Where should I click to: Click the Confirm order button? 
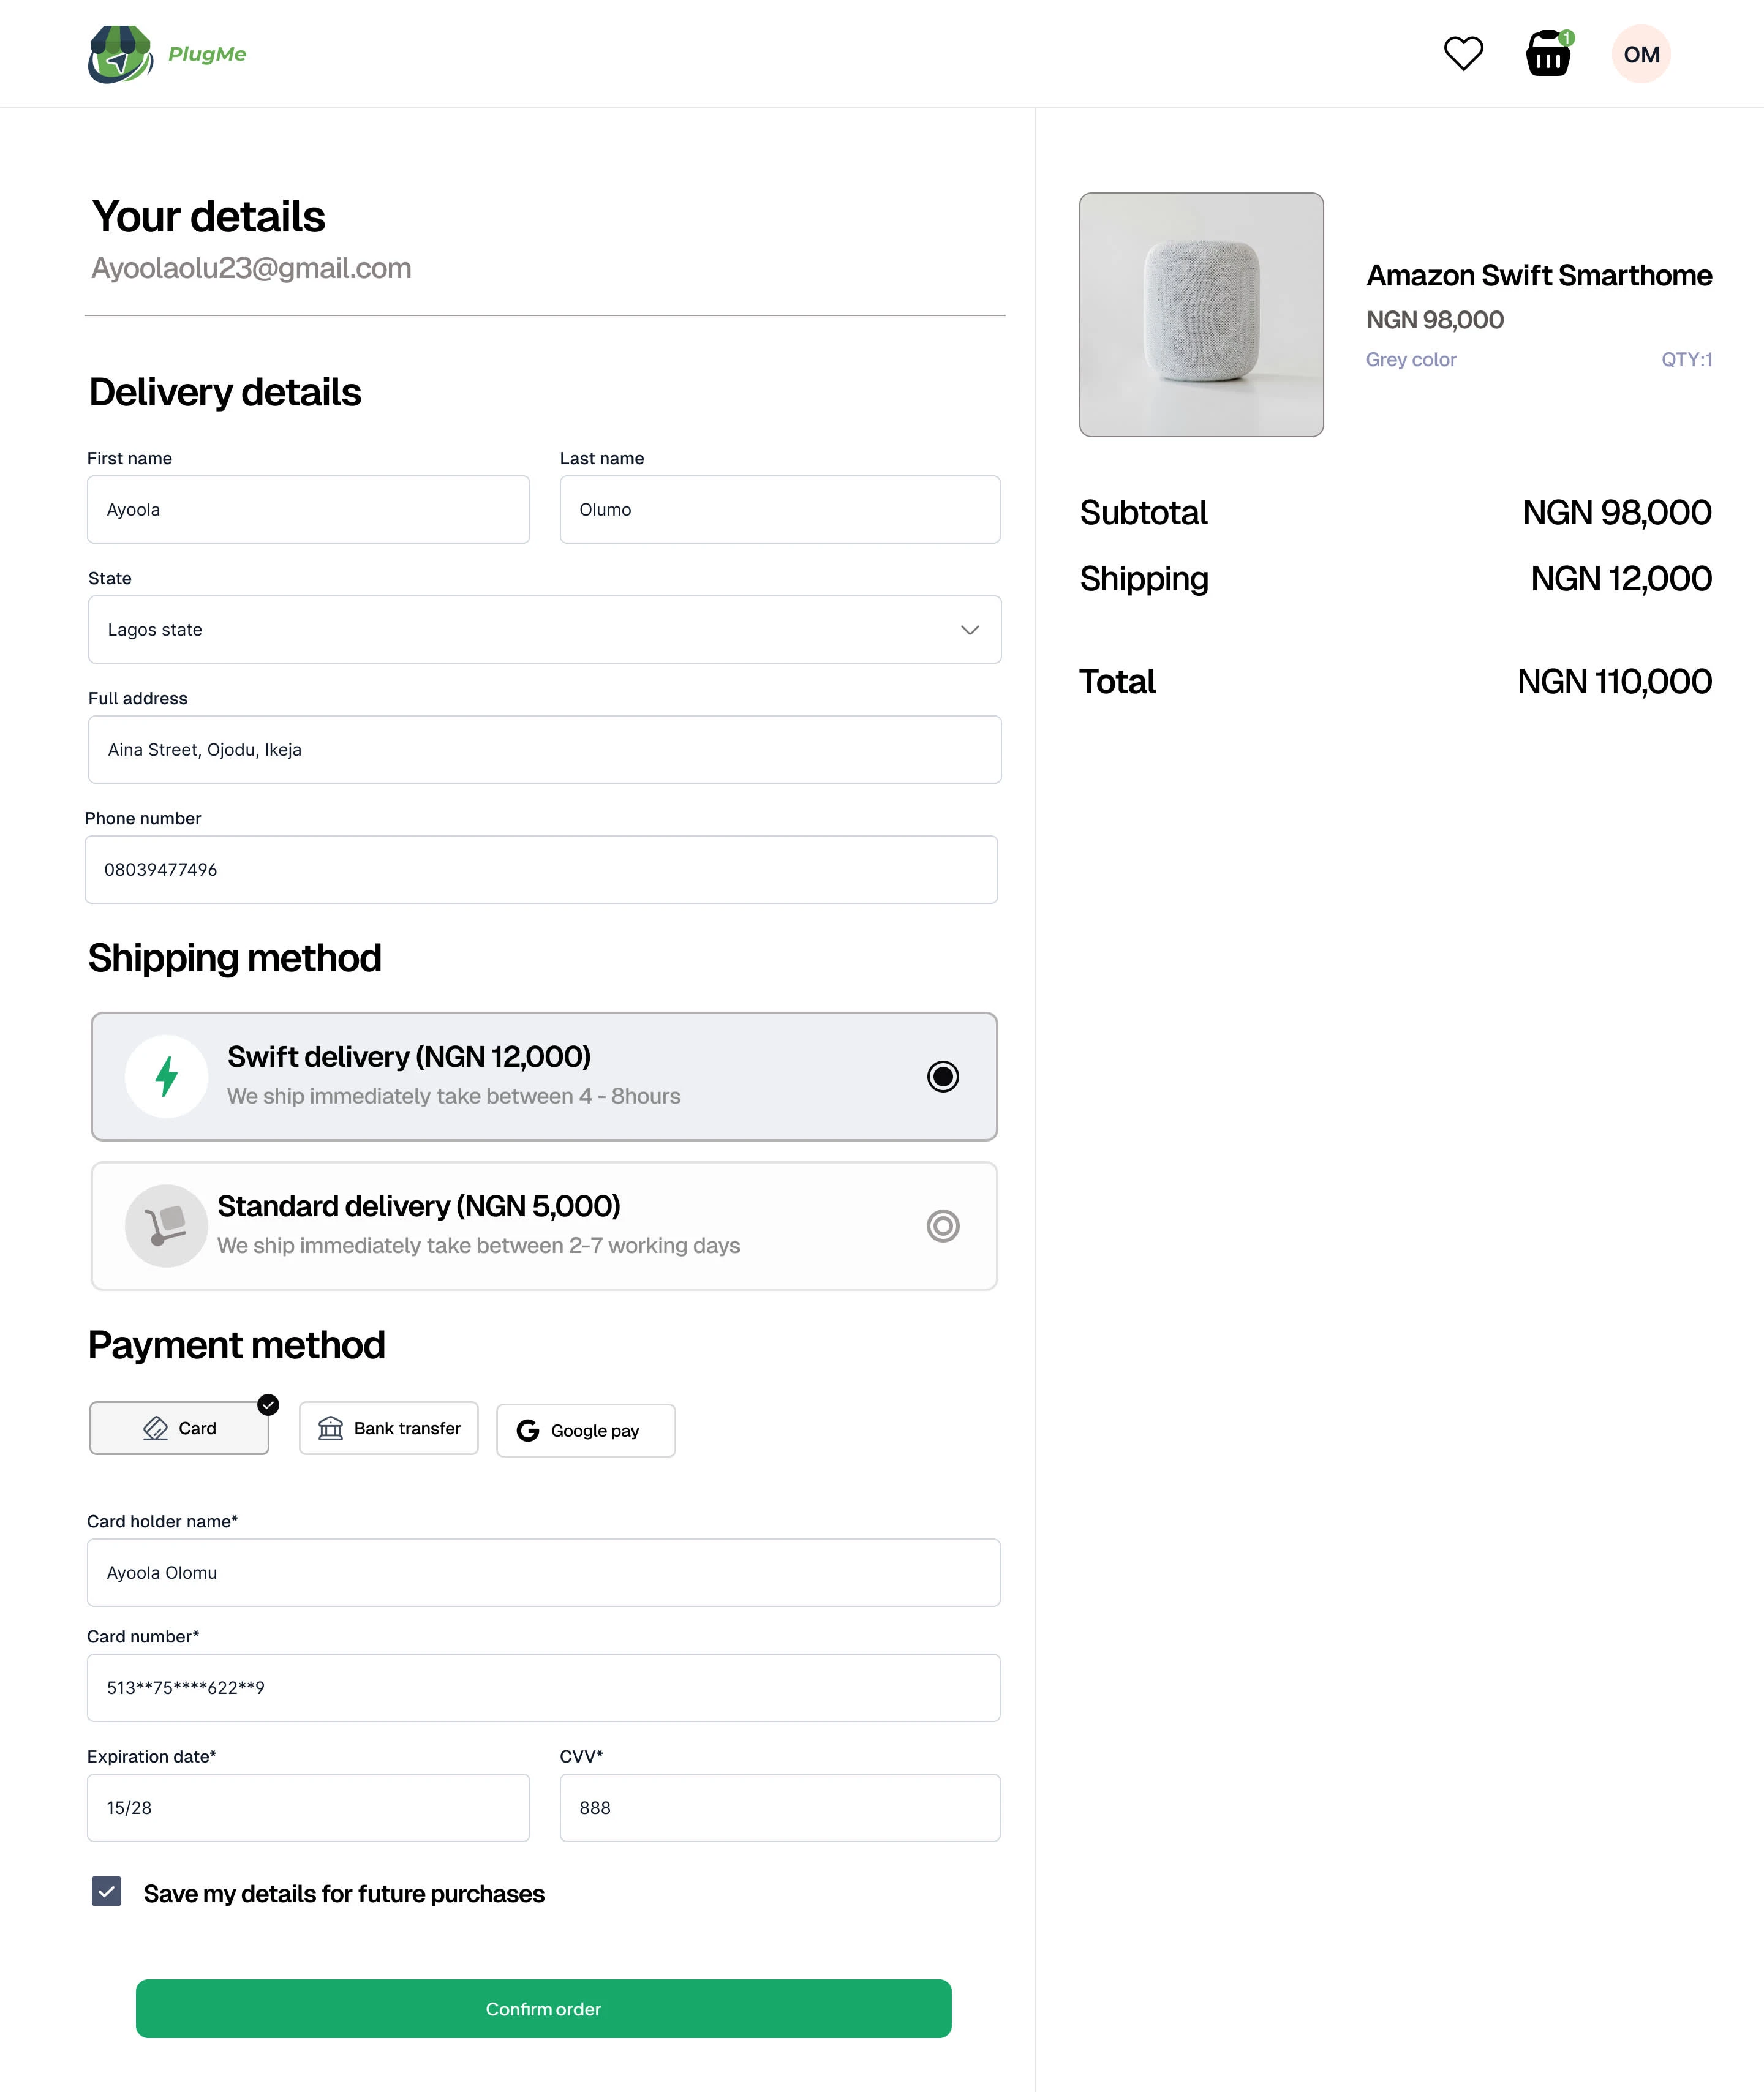point(544,2009)
